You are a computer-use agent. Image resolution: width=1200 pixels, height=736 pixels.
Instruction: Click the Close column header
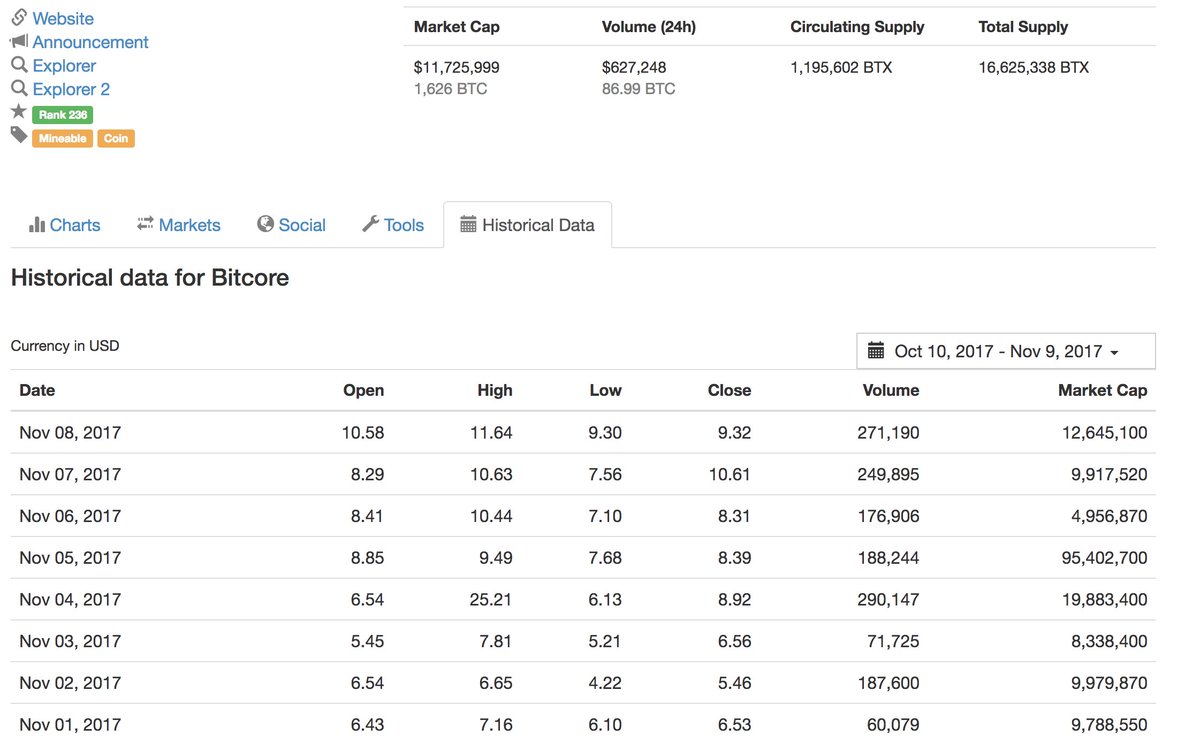[729, 390]
